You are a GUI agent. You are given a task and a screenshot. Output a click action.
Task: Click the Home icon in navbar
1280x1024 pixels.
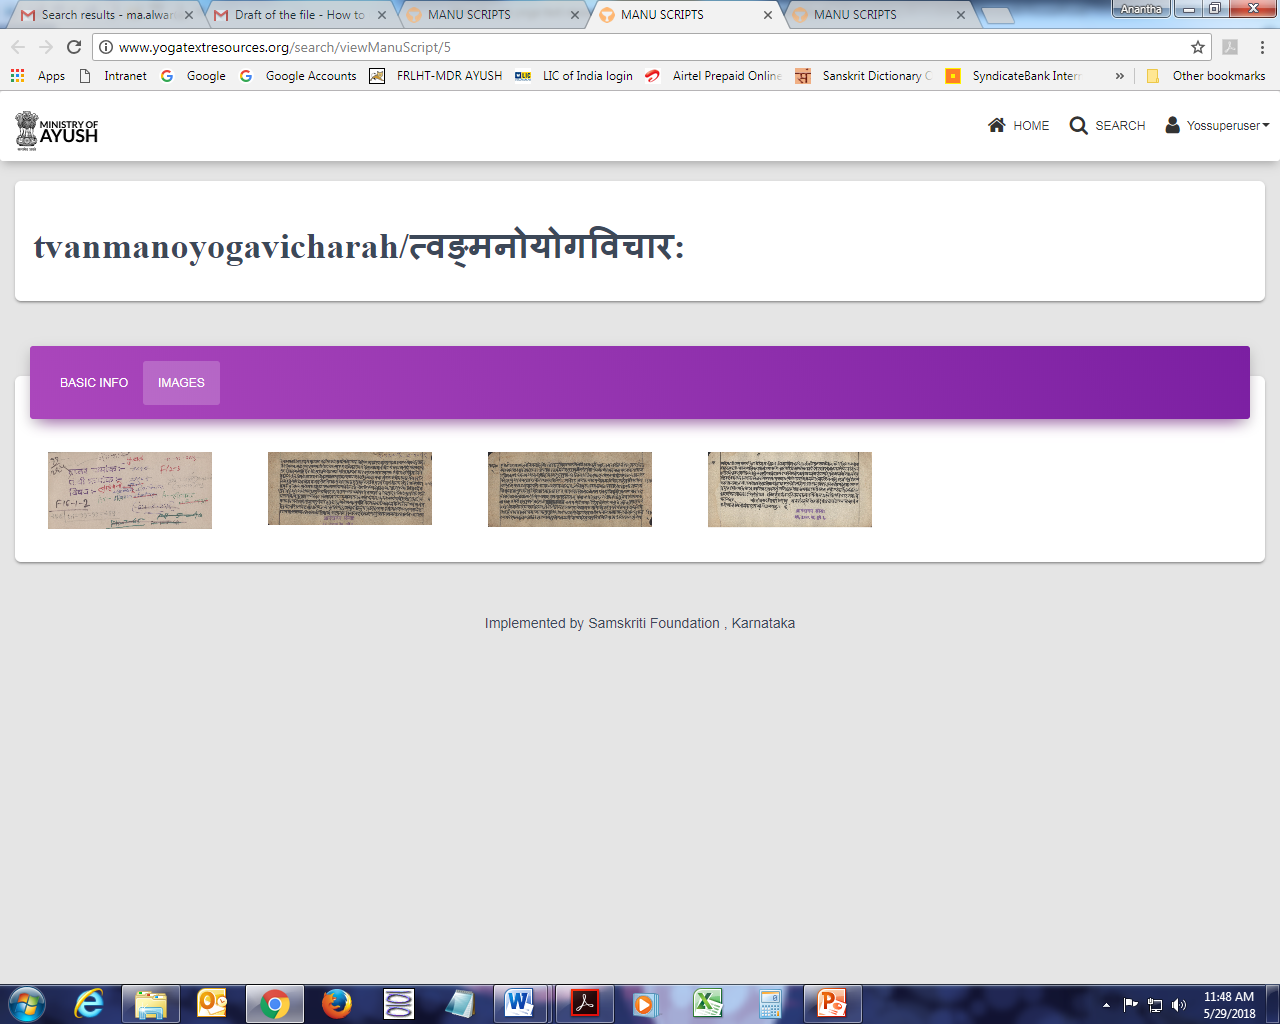(x=997, y=125)
